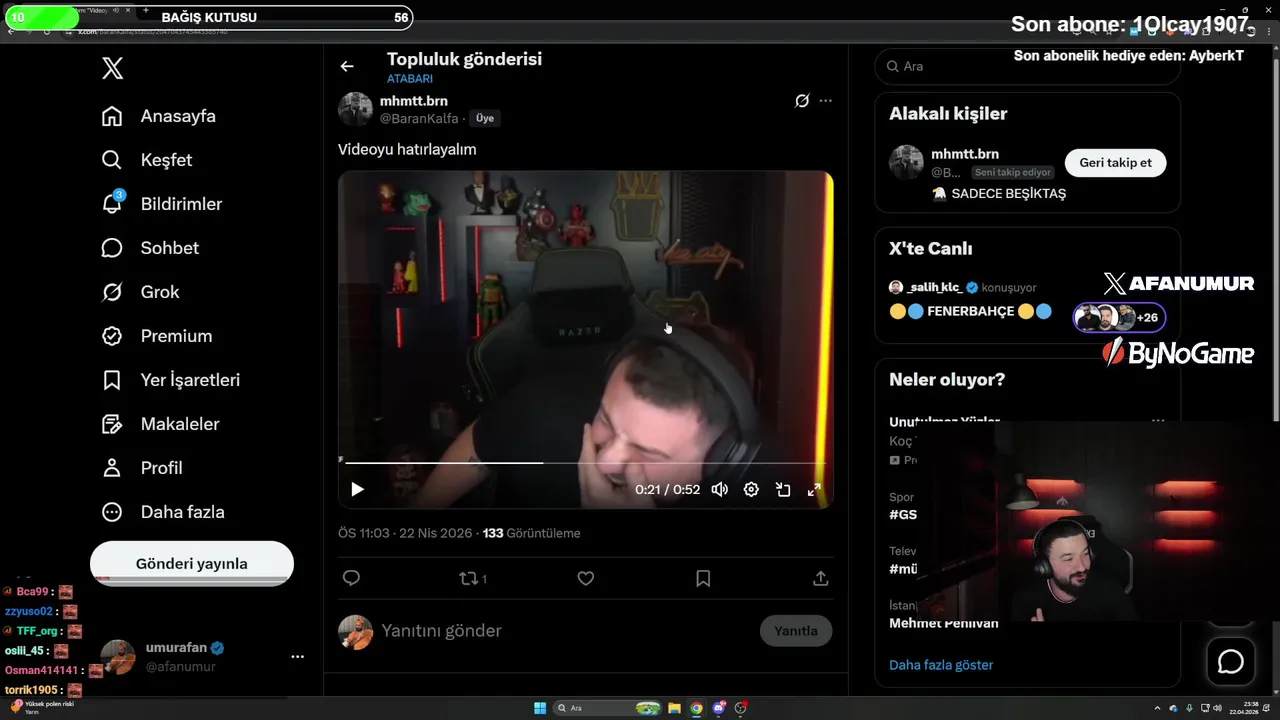Image resolution: width=1280 pixels, height=720 pixels.
Task: Click @BaranKalfa handle
Action: [419, 118]
